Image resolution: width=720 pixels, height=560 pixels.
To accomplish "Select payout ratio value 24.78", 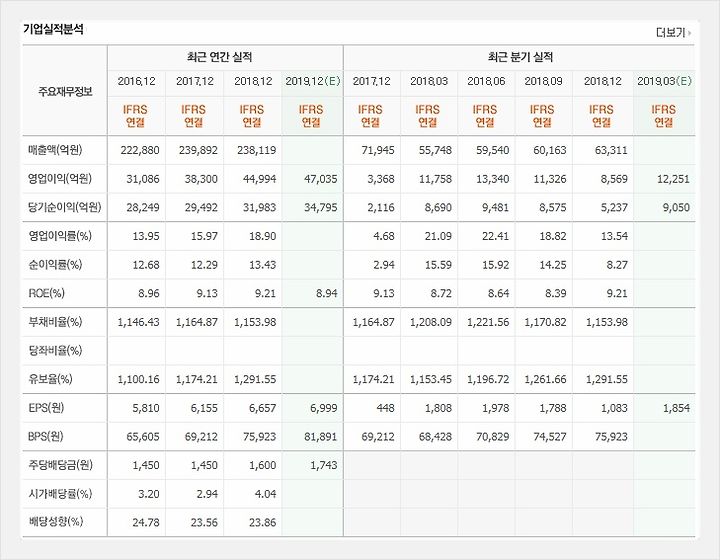I will click(x=146, y=522).
